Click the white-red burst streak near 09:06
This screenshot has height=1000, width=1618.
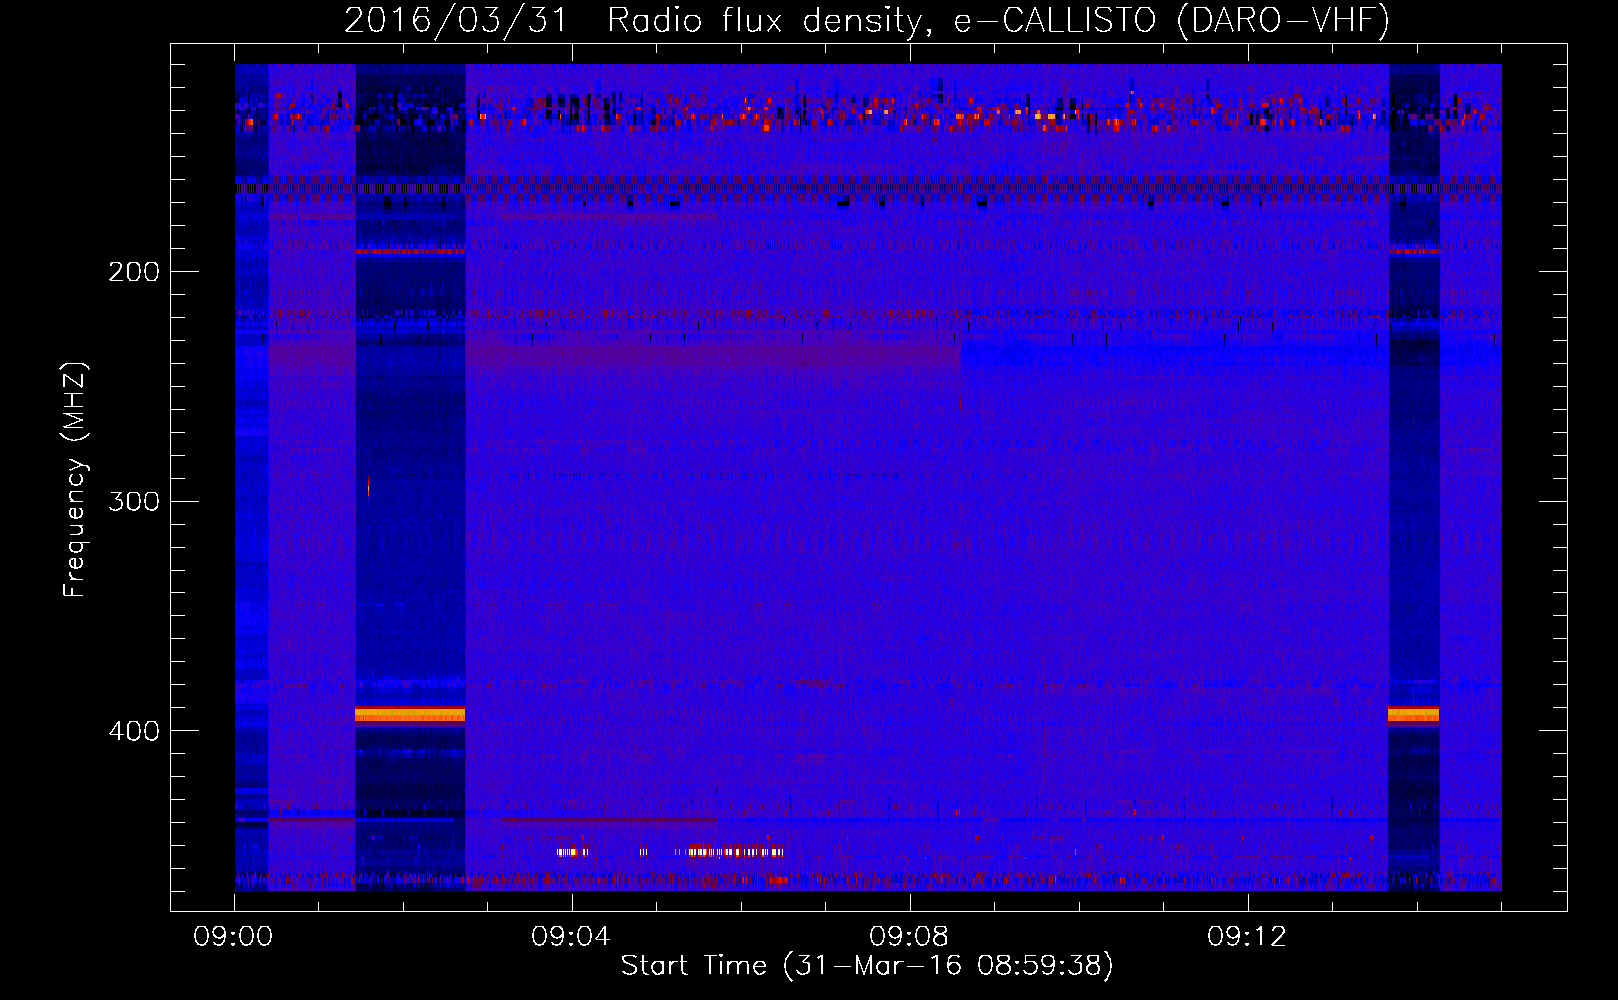[x=735, y=852]
